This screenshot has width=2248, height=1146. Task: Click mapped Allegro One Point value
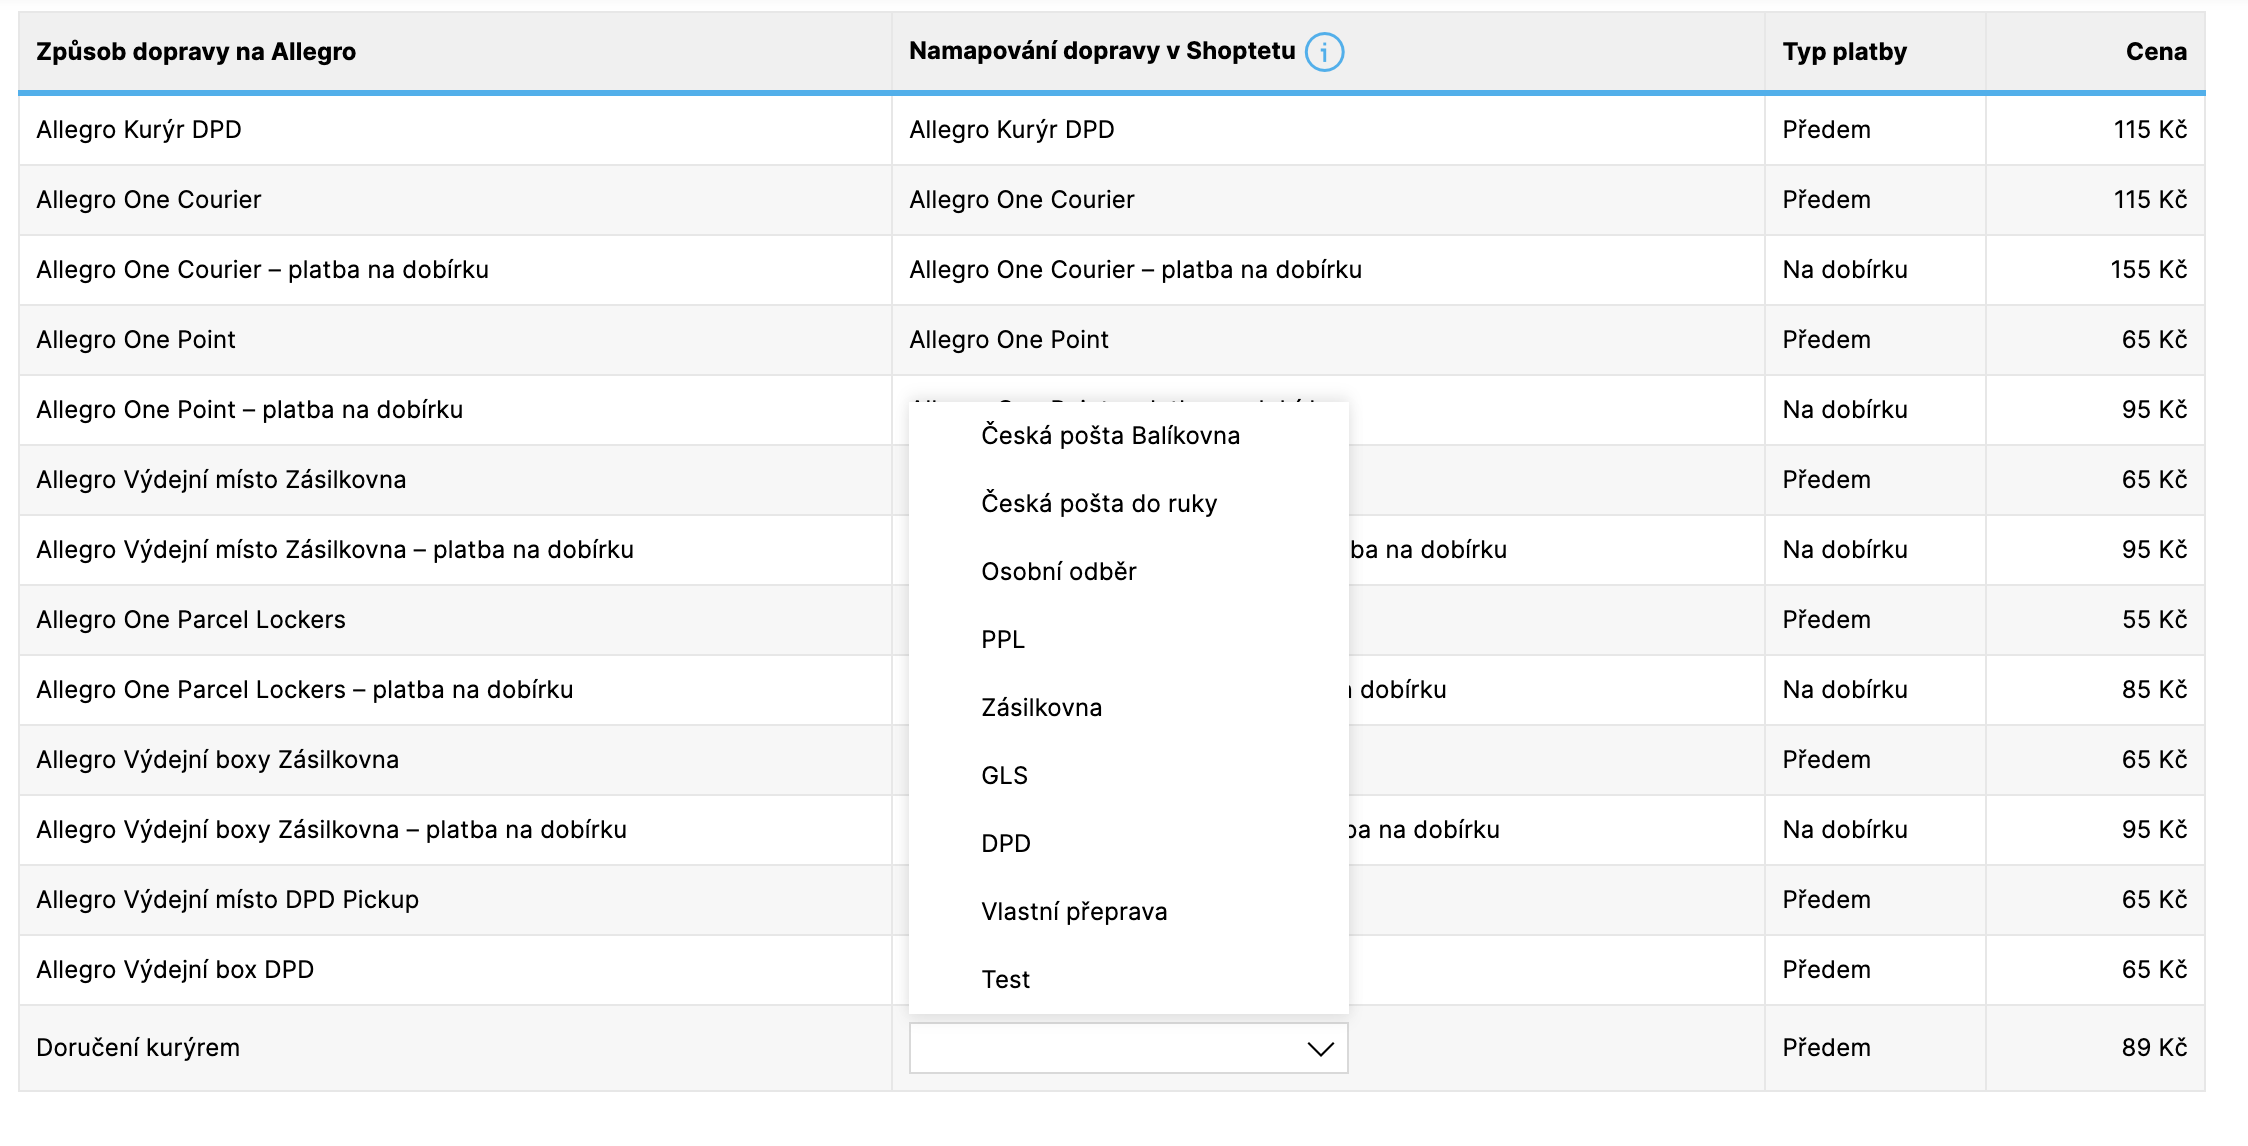pyautogui.click(x=1008, y=340)
